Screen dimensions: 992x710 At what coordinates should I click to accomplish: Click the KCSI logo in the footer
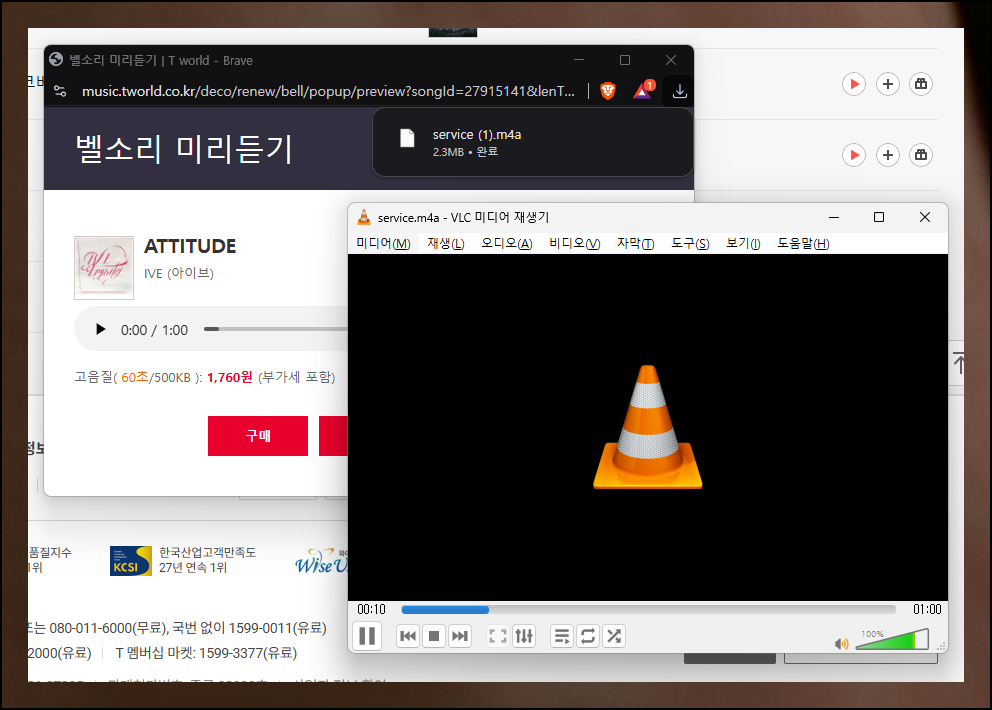click(130, 561)
